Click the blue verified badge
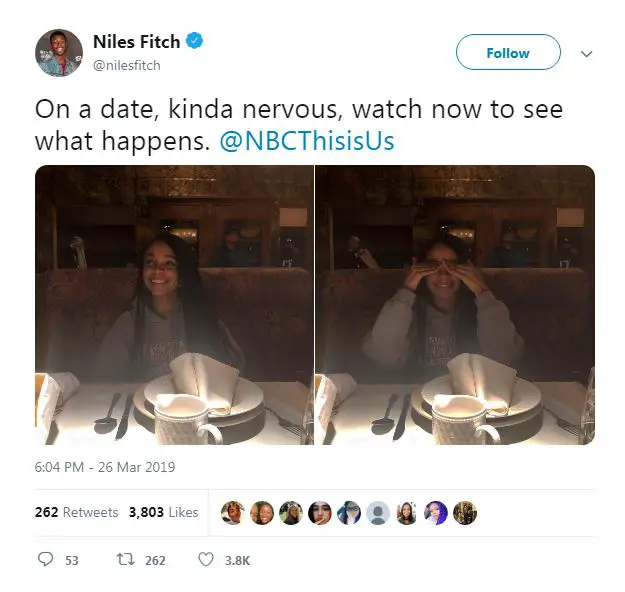Screen dimensions: 625x592 195,41
